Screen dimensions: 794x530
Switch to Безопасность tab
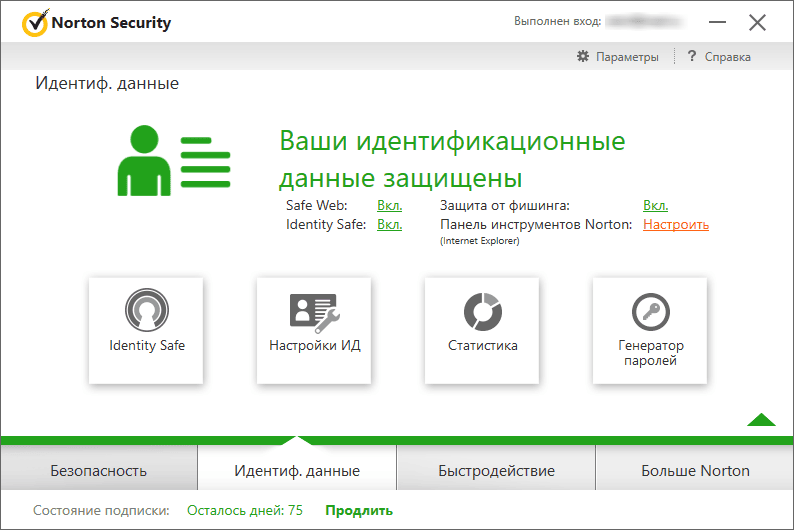(99, 468)
